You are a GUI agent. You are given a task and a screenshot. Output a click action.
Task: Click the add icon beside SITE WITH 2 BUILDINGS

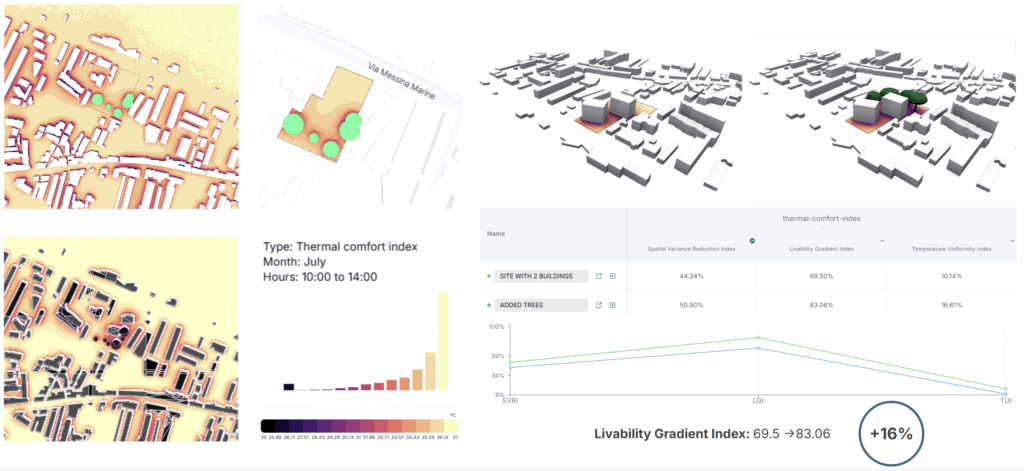coord(612,276)
